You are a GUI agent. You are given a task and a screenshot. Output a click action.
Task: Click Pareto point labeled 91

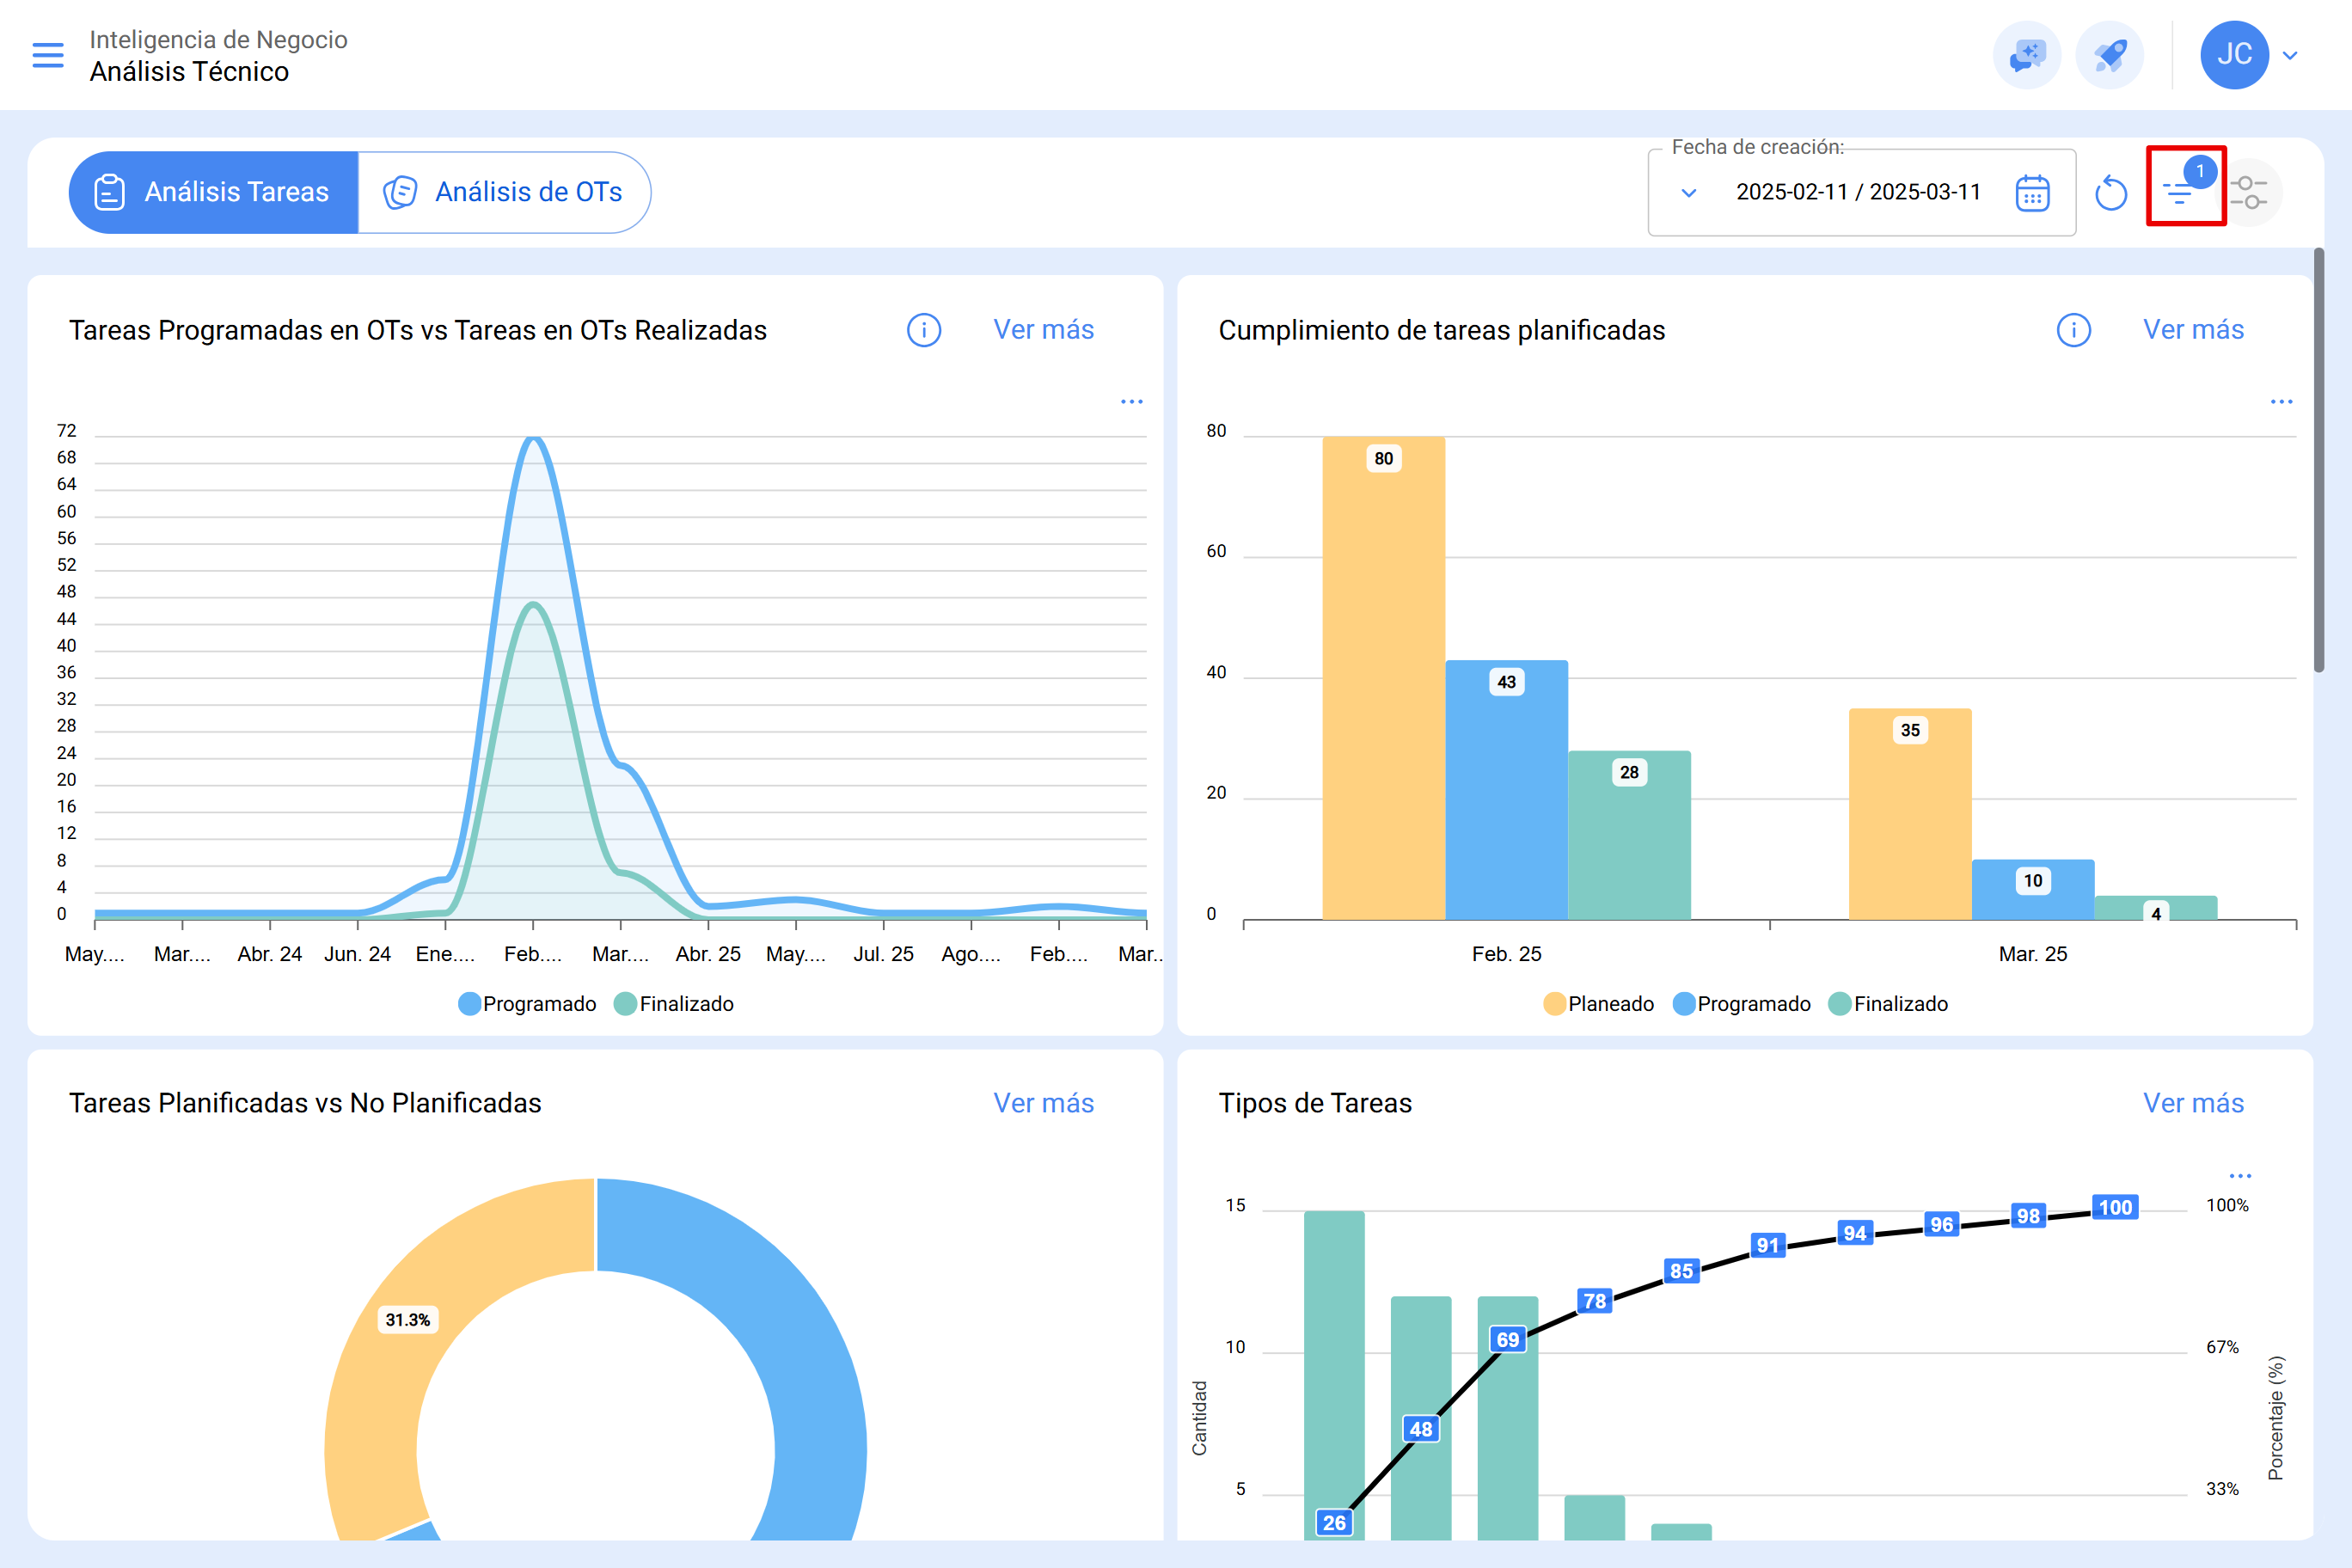pyautogui.click(x=1768, y=1245)
